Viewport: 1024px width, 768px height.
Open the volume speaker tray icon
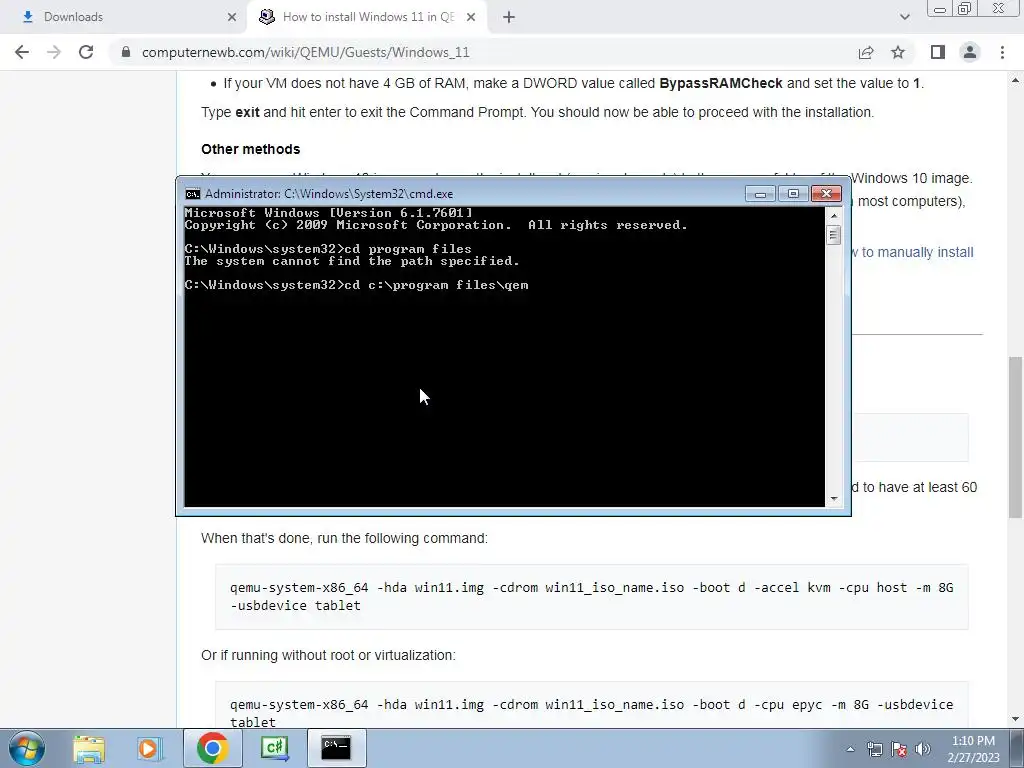pos(923,749)
